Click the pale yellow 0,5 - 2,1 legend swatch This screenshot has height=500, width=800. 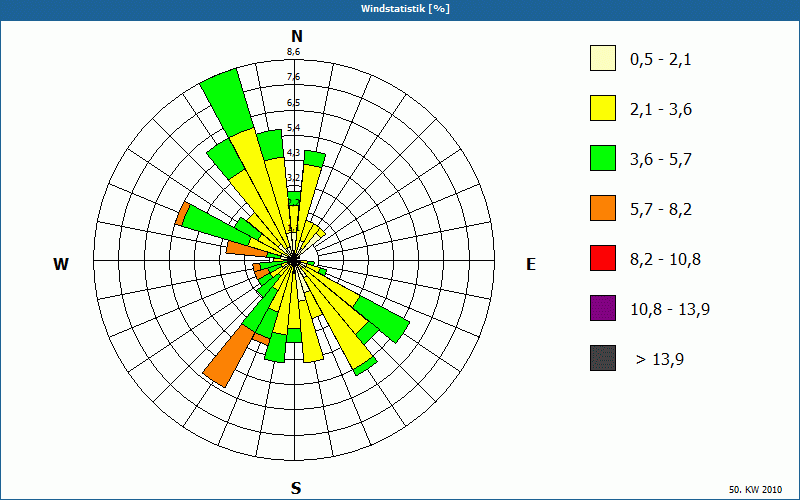[603, 58]
